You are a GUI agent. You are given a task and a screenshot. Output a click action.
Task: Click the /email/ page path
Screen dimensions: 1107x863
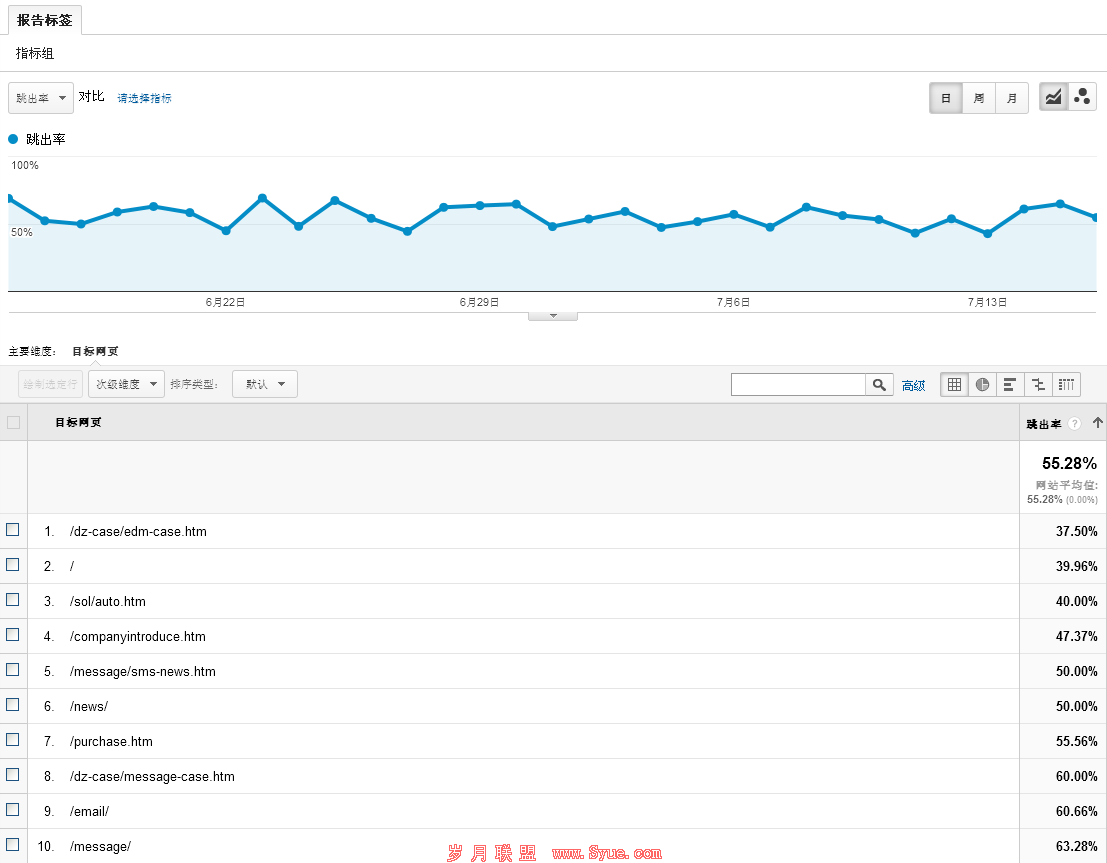(x=90, y=811)
